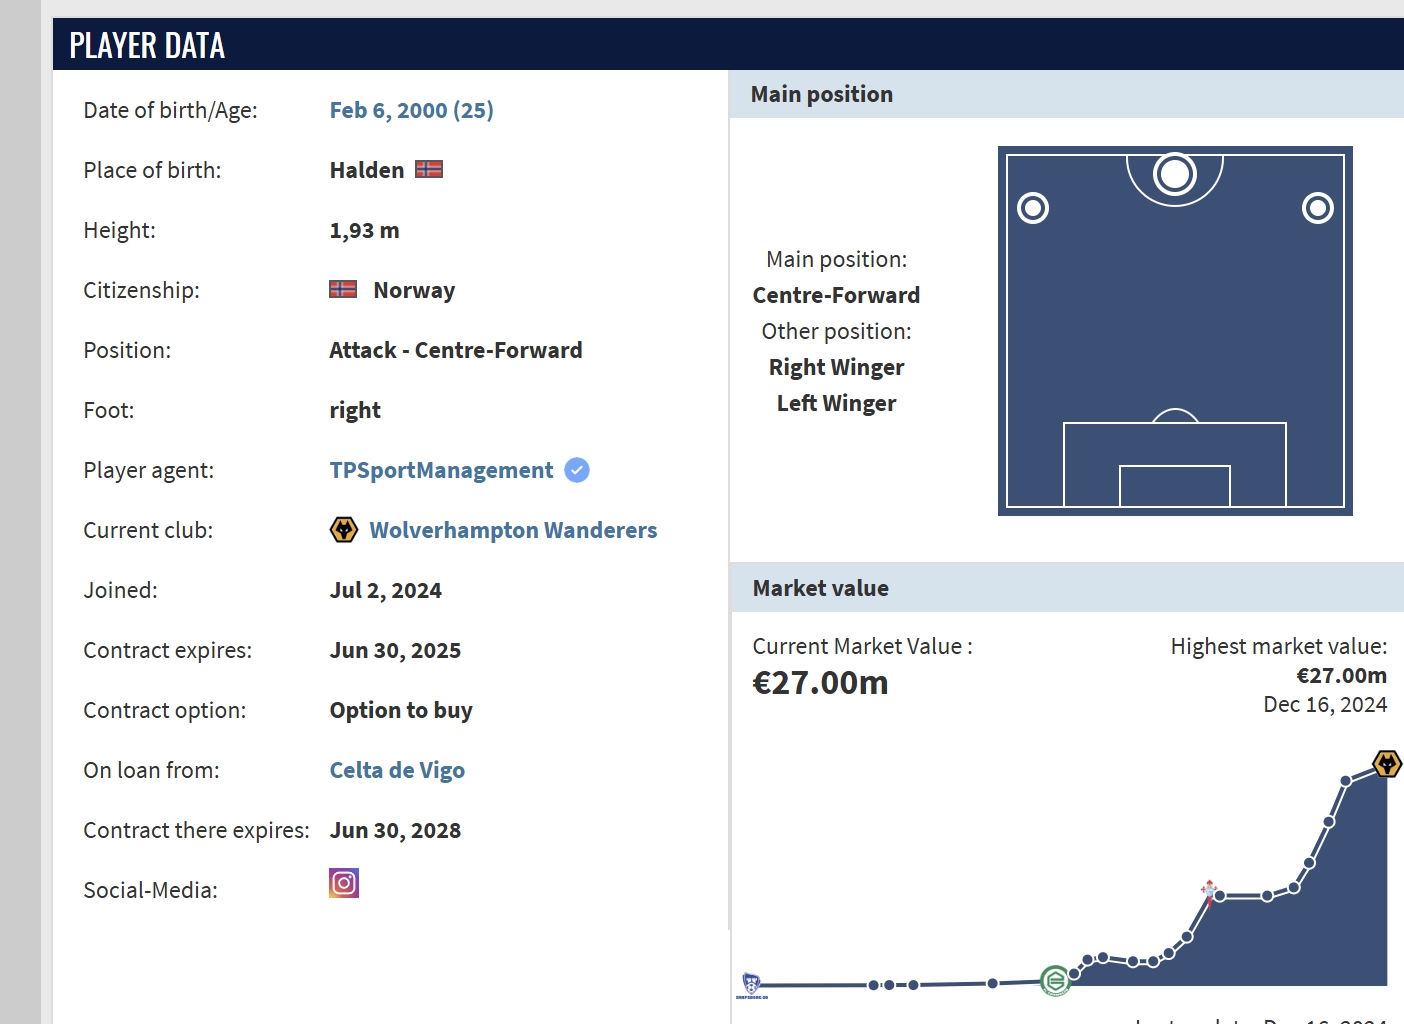The height and width of the screenshot is (1024, 1404).
Task: Click the verified agent checkmark badge
Action: click(x=577, y=470)
